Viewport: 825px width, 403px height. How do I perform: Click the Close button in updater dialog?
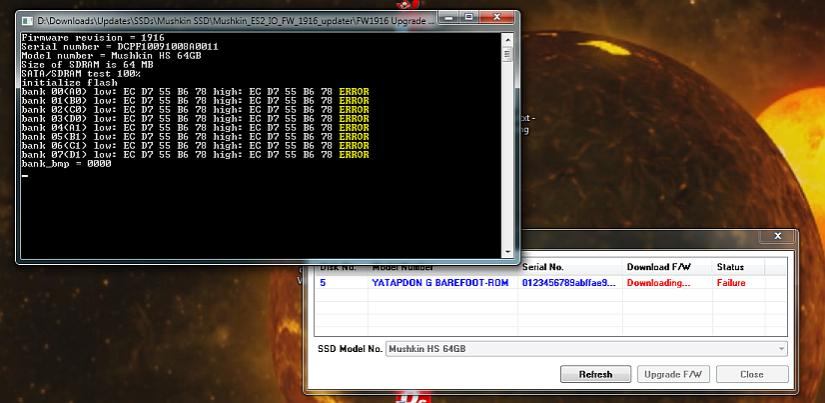[x=752, y=374]
